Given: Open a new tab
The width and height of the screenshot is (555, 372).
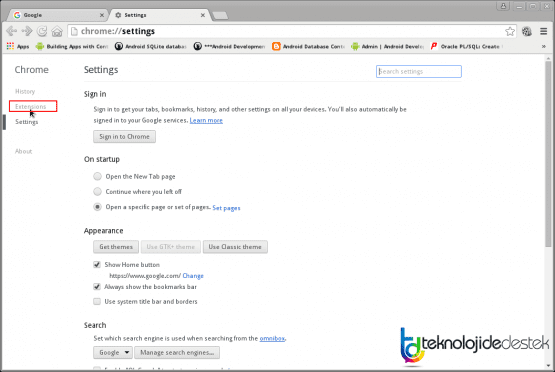Looking at the screenshot, I should pos(220,16).
